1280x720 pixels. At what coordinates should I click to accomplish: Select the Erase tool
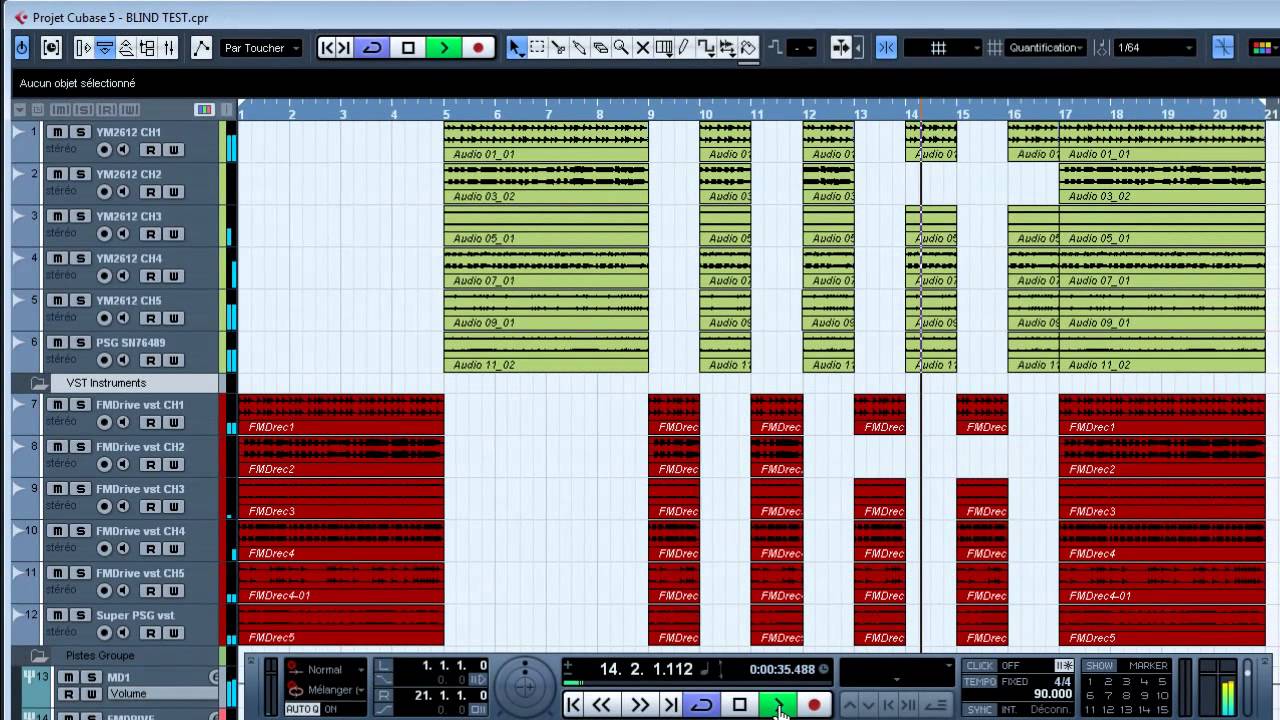[600, 47]
